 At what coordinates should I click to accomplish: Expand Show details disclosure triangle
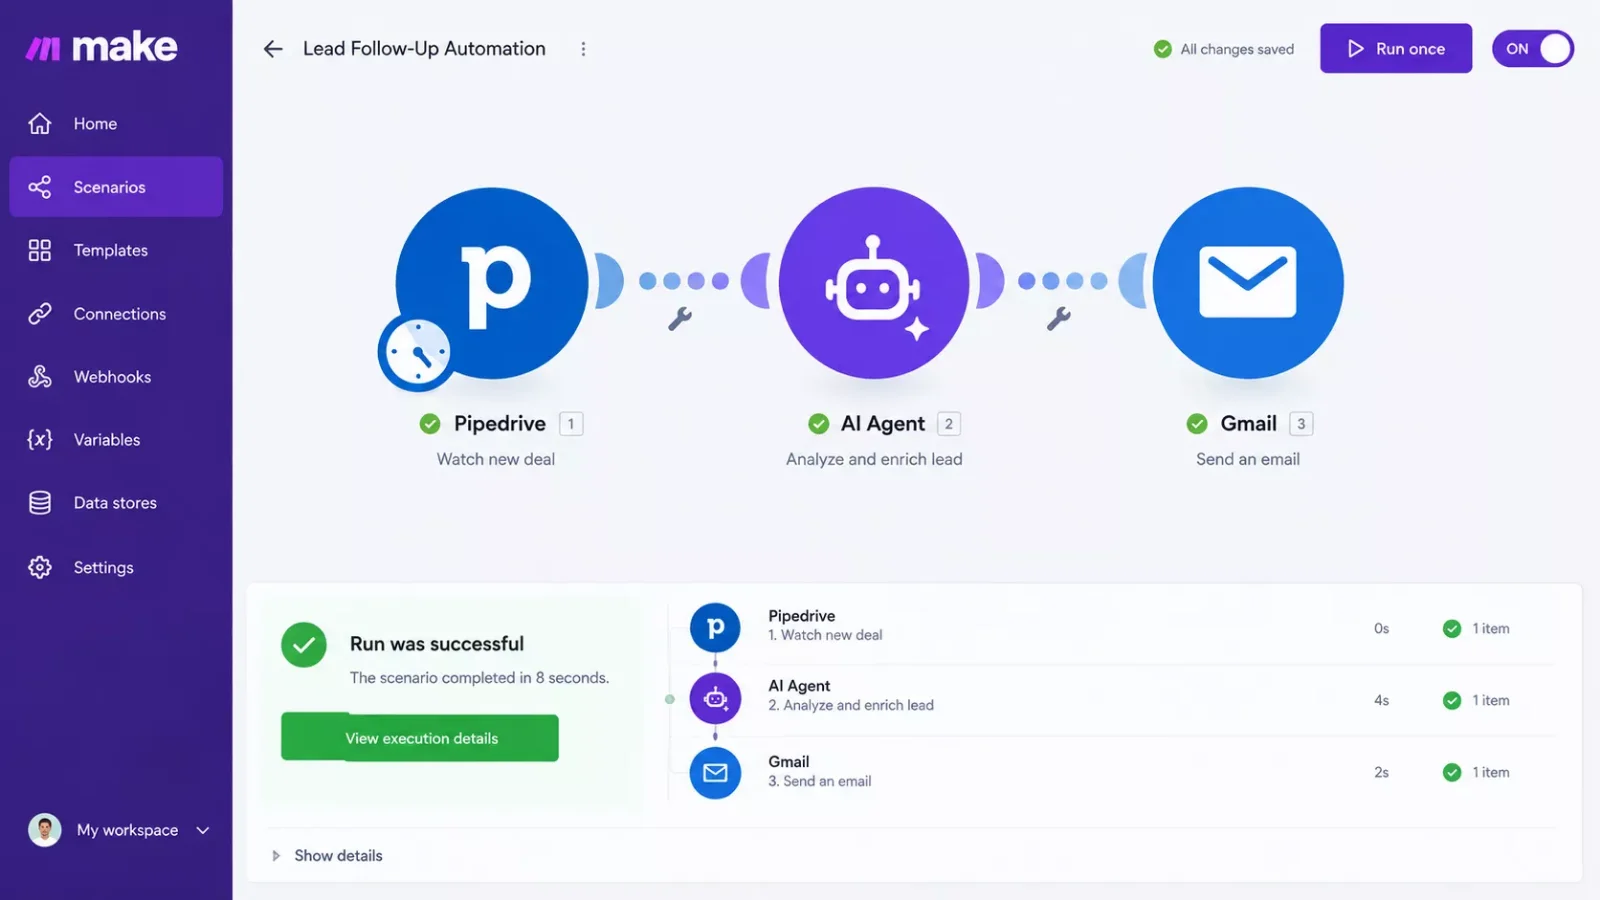coord(276,856)
